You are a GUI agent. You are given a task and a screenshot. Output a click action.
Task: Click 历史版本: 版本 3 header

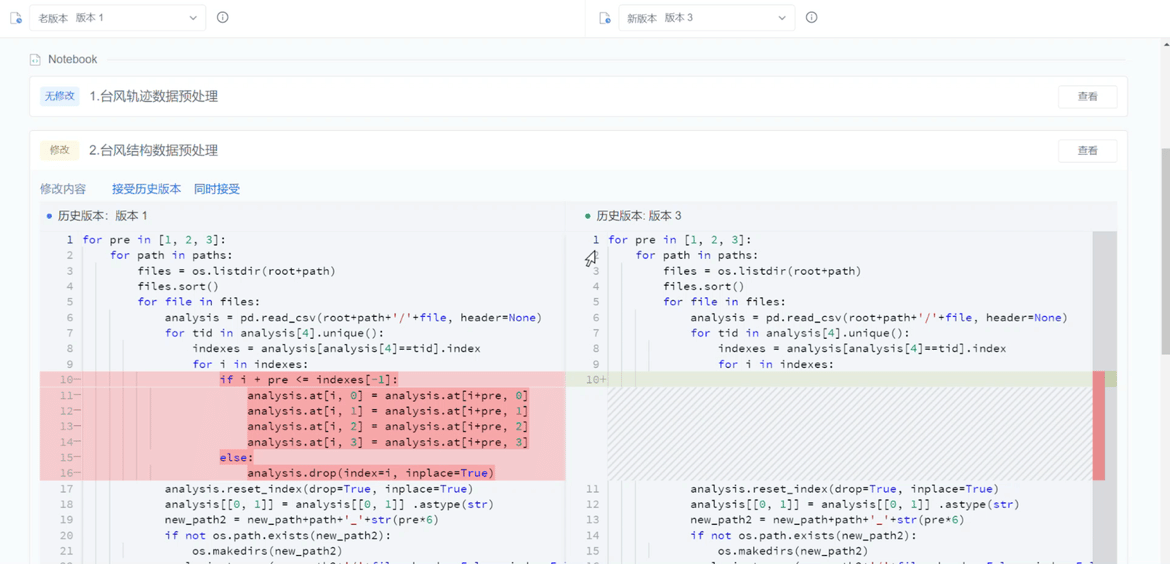(x=639, y=216)
